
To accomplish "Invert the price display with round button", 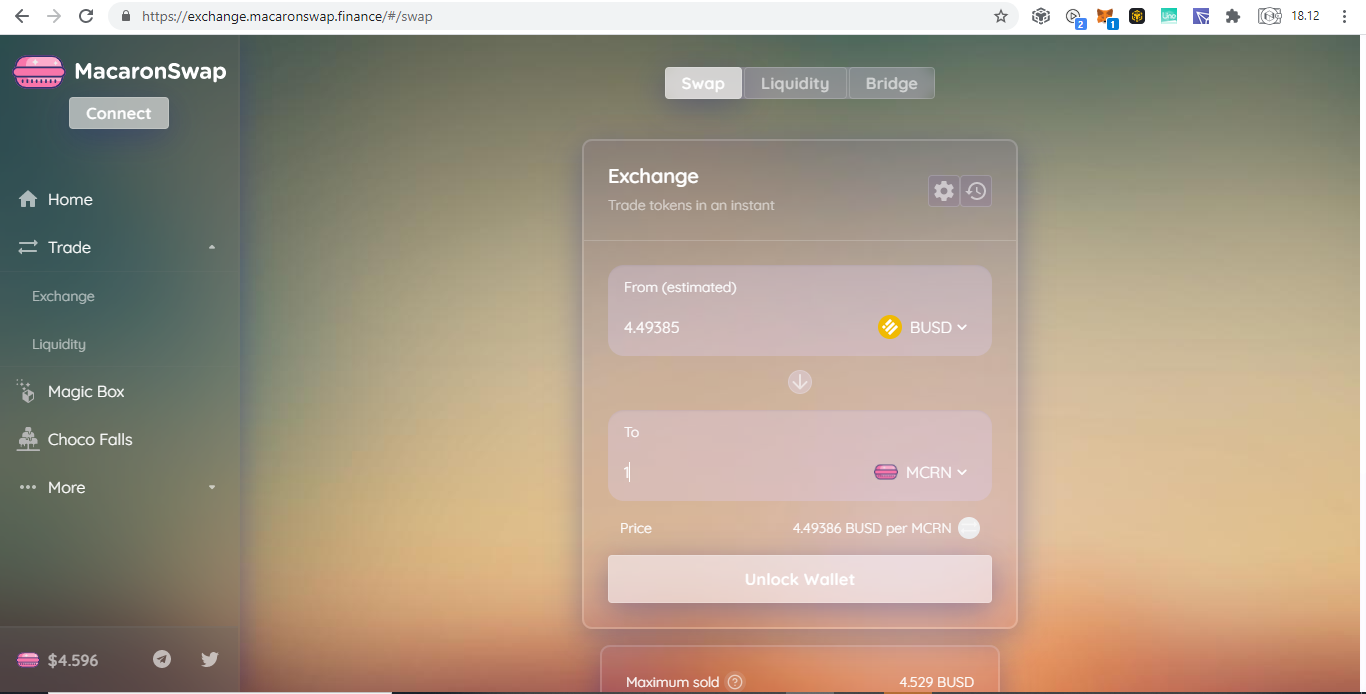I will point(969,528).
